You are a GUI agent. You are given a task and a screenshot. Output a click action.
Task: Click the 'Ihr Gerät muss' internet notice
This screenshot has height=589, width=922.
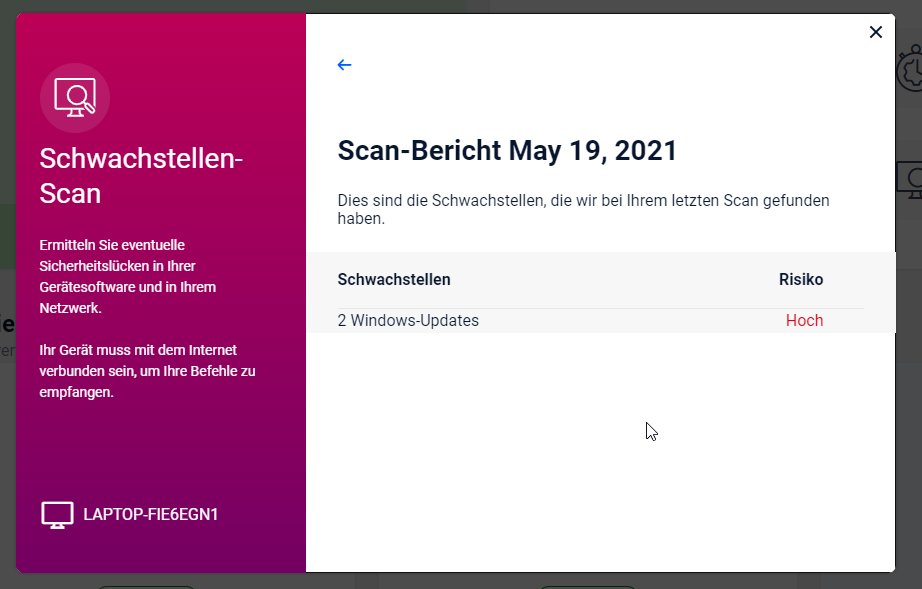pos(147,371)
